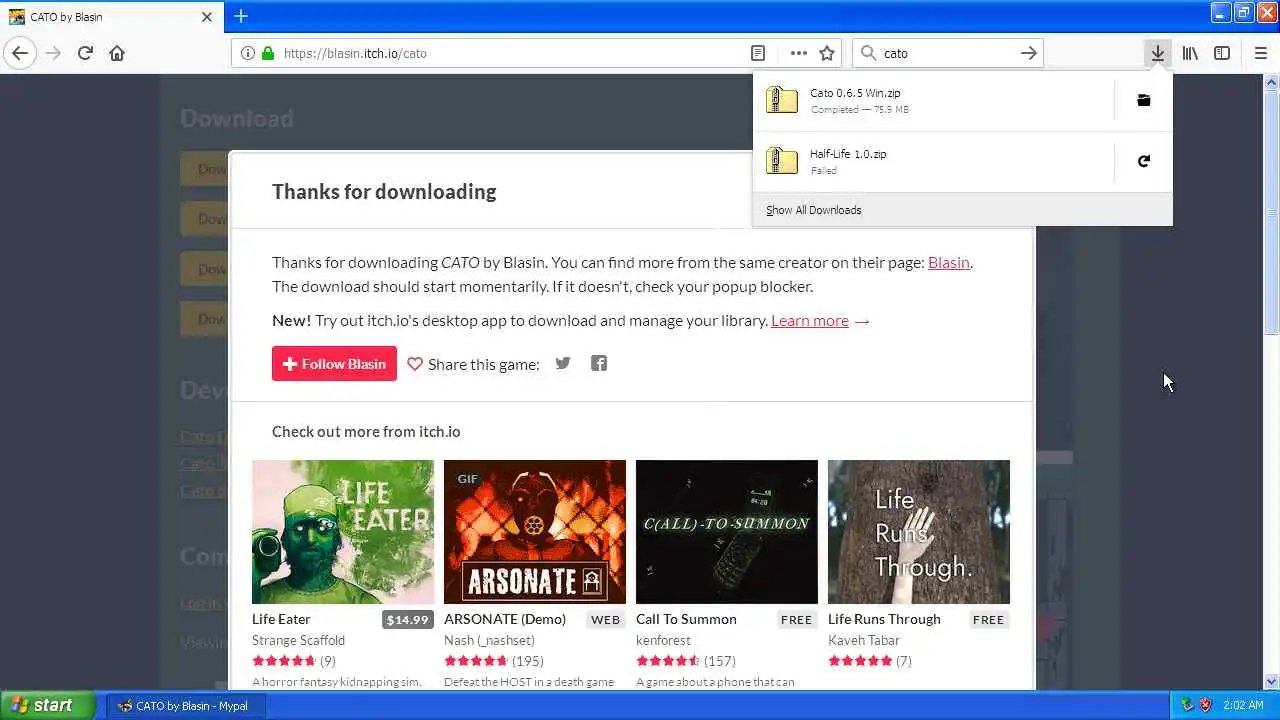Image resolution: width=1280 pixels, height=720 pixels.
Task: Click the Half-Life 1.0.zip download entry
Action: click(x=933, y=161)
